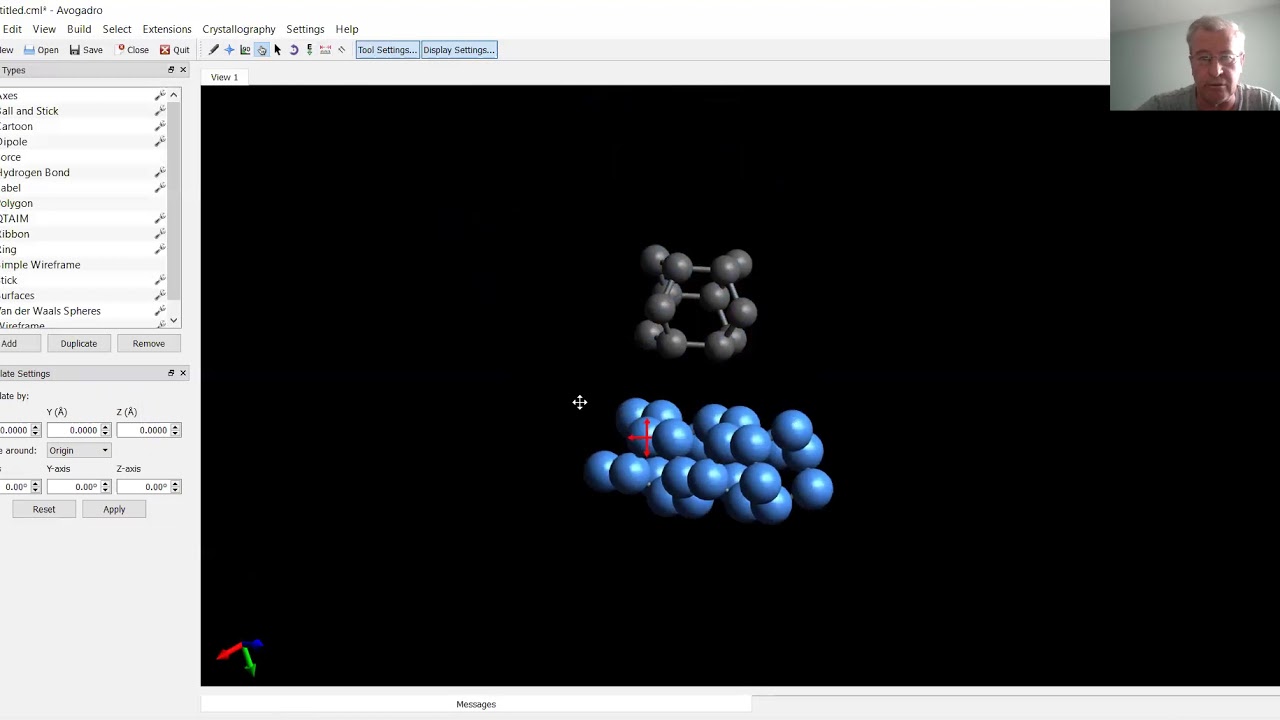Activate the Auto Rotate tool
Image resolution: width=1280 pixels, height=720 pixels.
(x=293, y=50)
